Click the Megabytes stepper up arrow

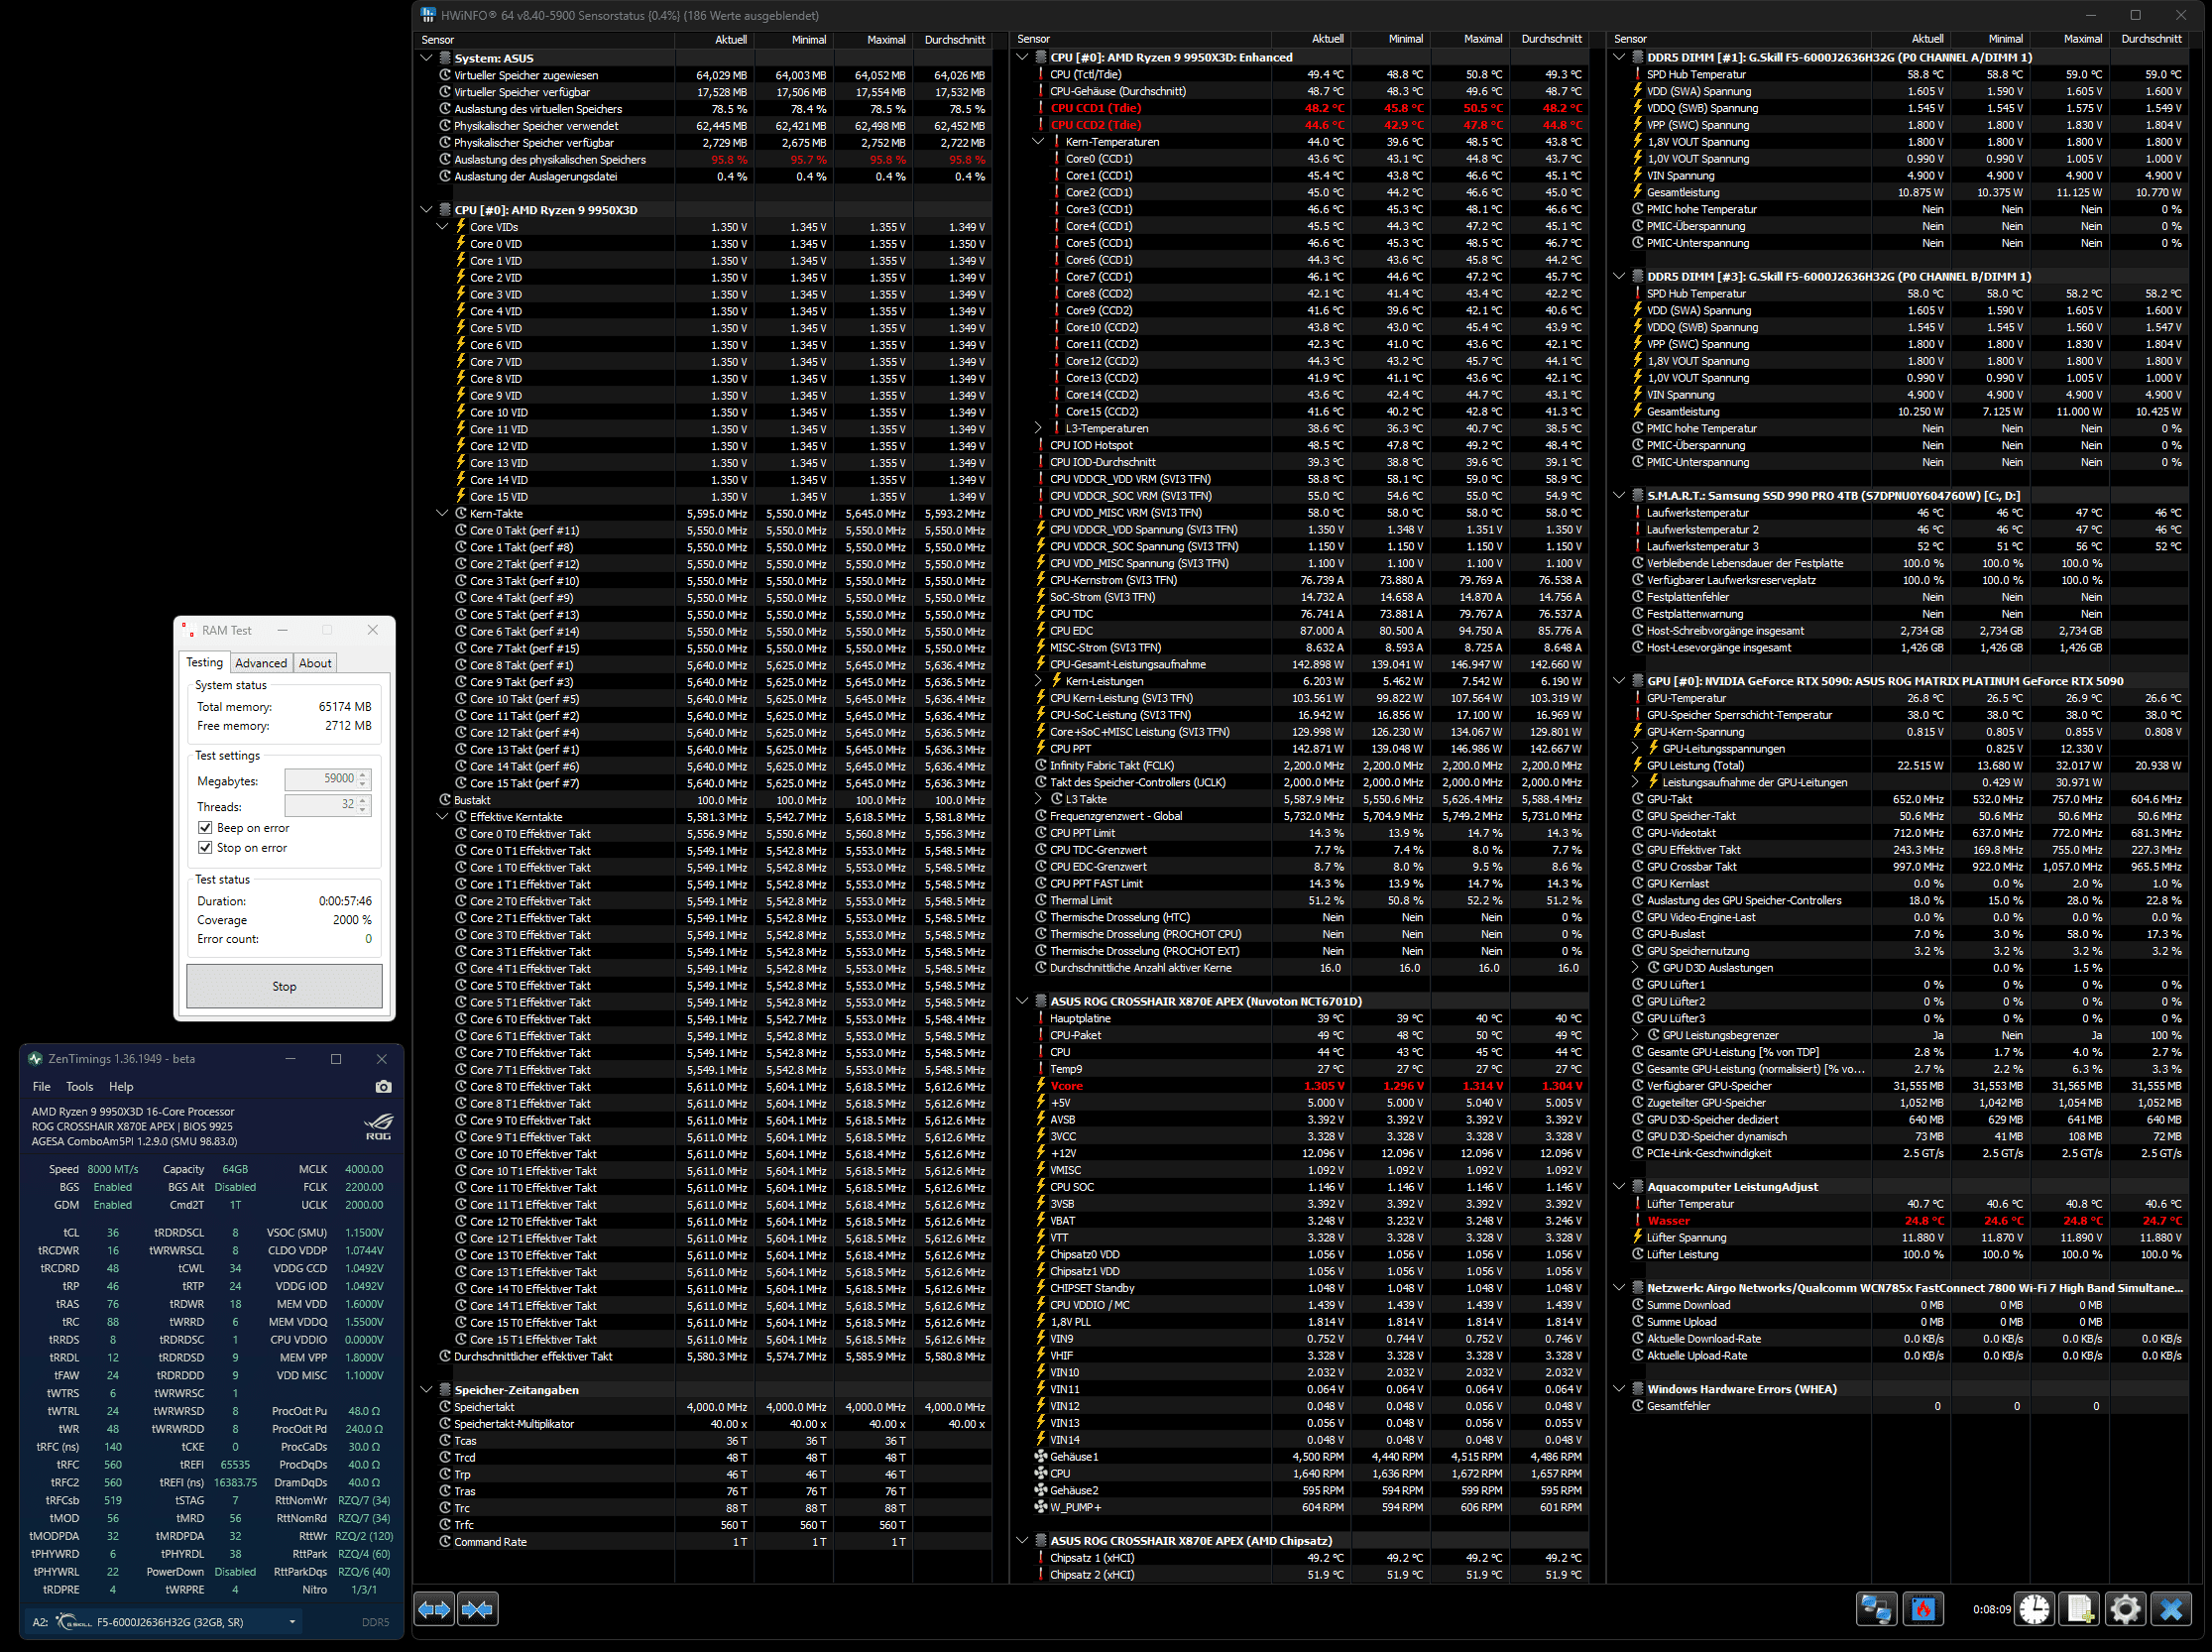coord(363,774)
